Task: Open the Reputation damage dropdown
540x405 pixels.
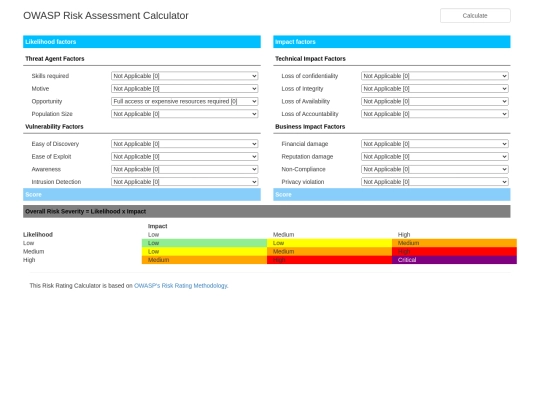Action: [435, 156]
